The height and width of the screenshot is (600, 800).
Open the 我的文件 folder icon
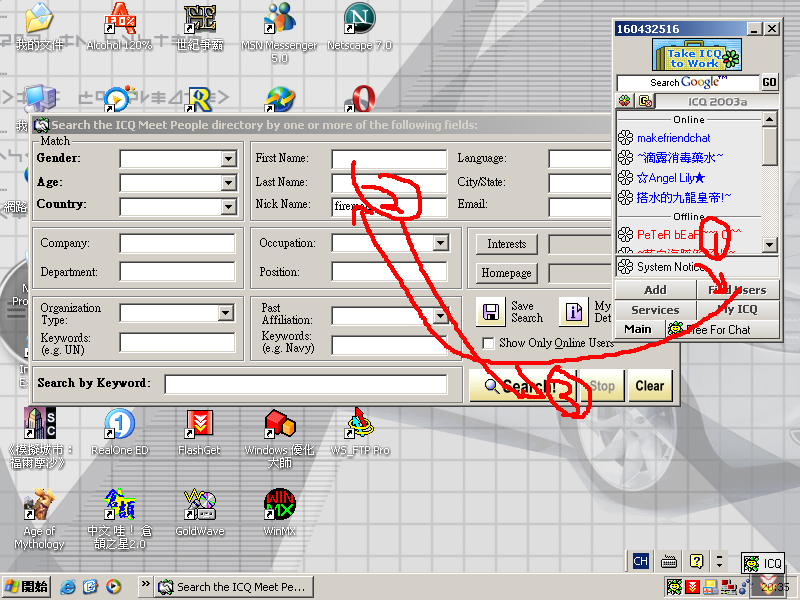point(39,26)
